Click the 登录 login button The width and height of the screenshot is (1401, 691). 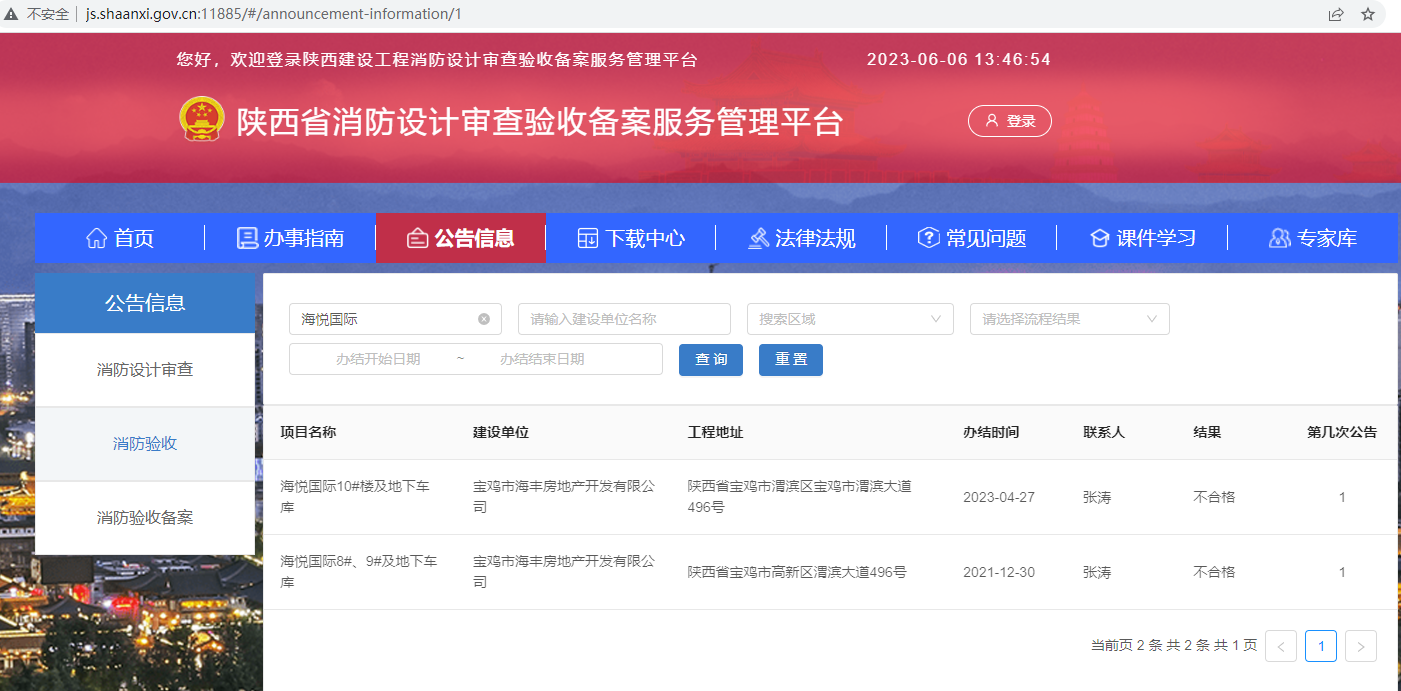click(x=1009, y=121)
